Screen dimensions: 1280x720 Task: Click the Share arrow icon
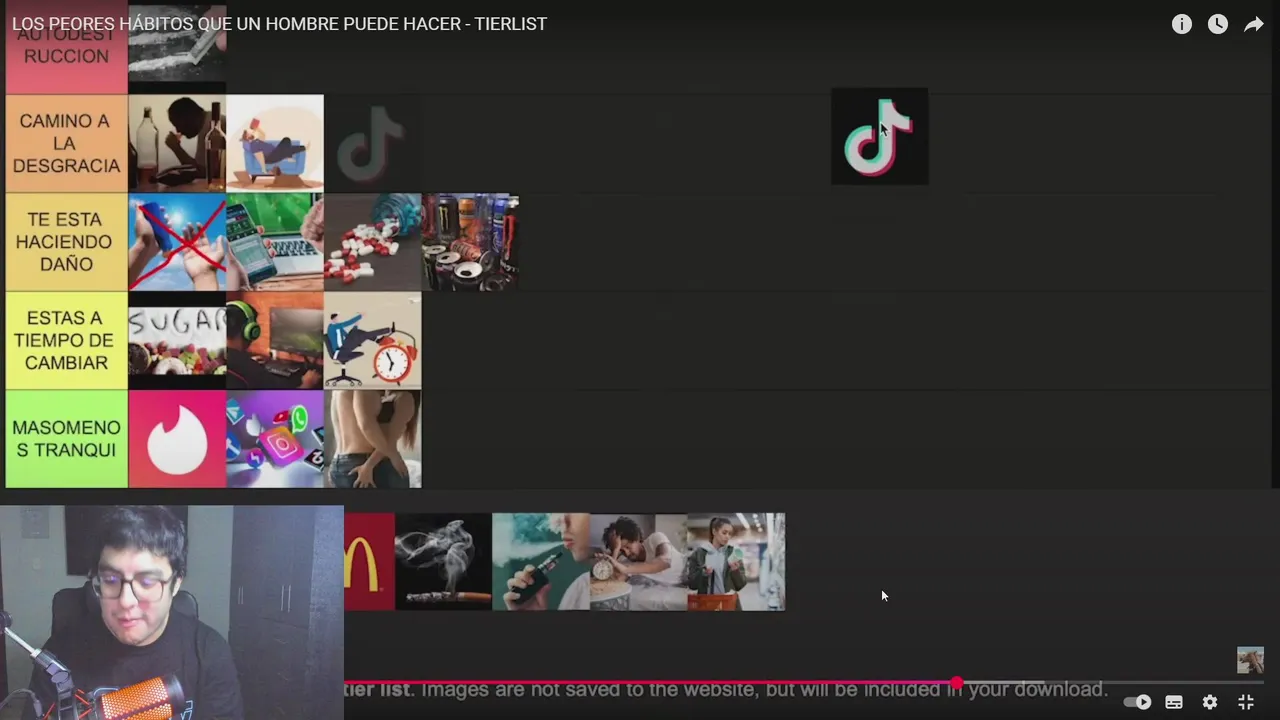[1254, 24]
